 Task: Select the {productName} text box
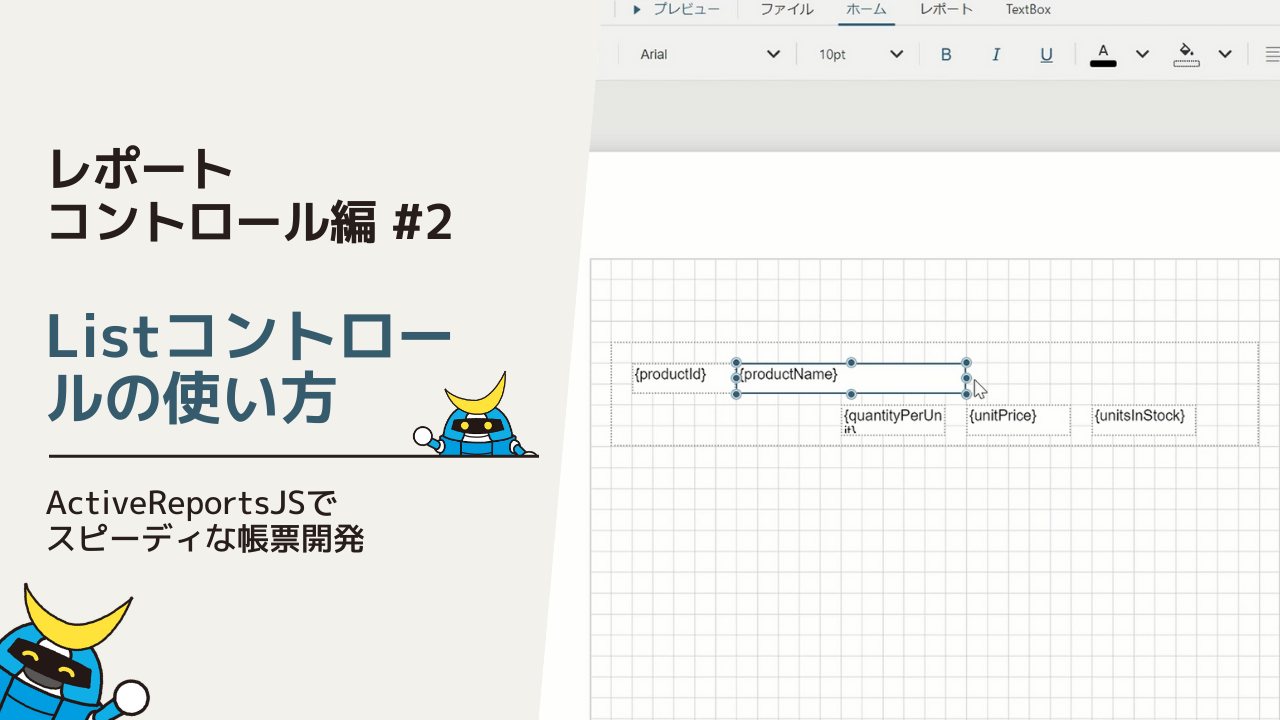(x=851, y=378)
